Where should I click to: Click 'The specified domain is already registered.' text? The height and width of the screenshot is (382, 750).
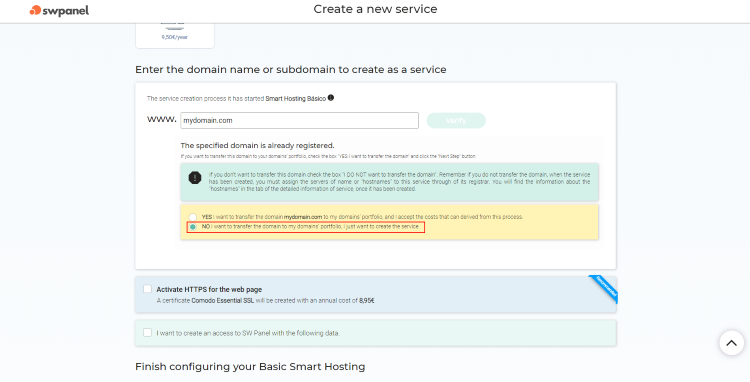tap(257, 145)
